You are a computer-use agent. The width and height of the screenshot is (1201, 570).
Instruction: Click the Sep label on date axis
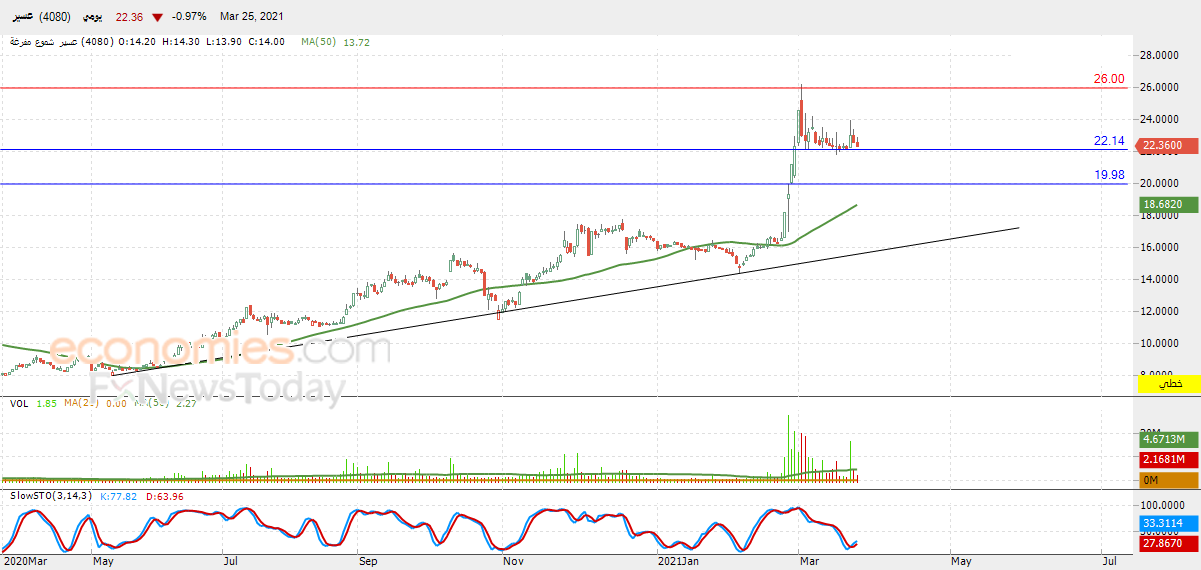coord(367,562)
